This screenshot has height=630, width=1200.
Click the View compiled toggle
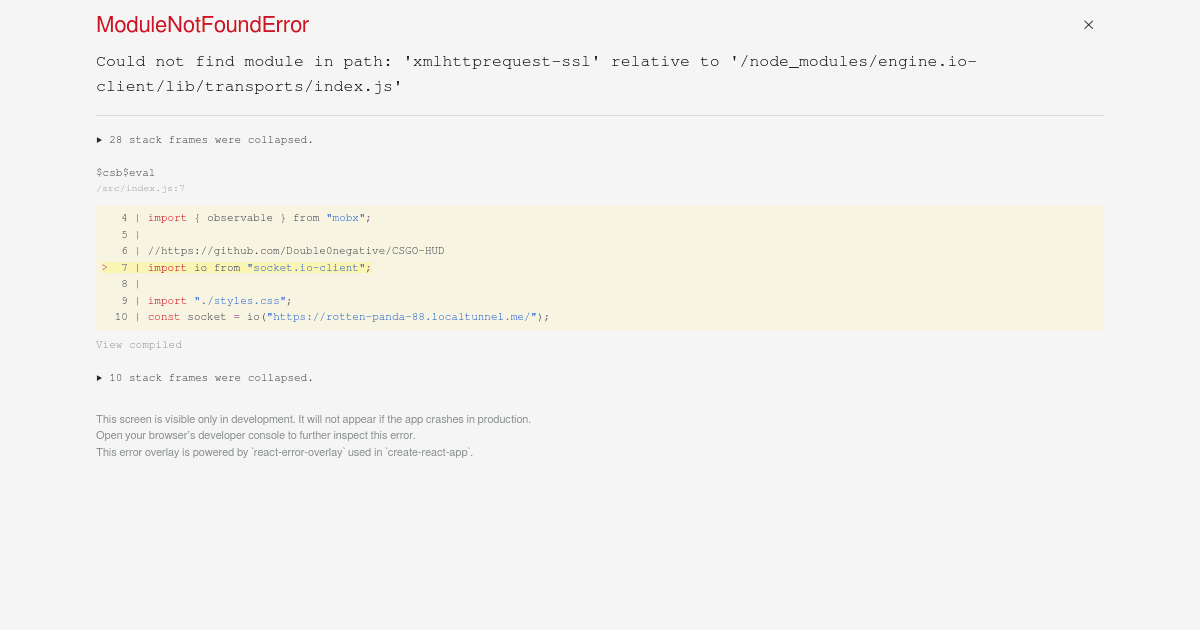(139, 345)
